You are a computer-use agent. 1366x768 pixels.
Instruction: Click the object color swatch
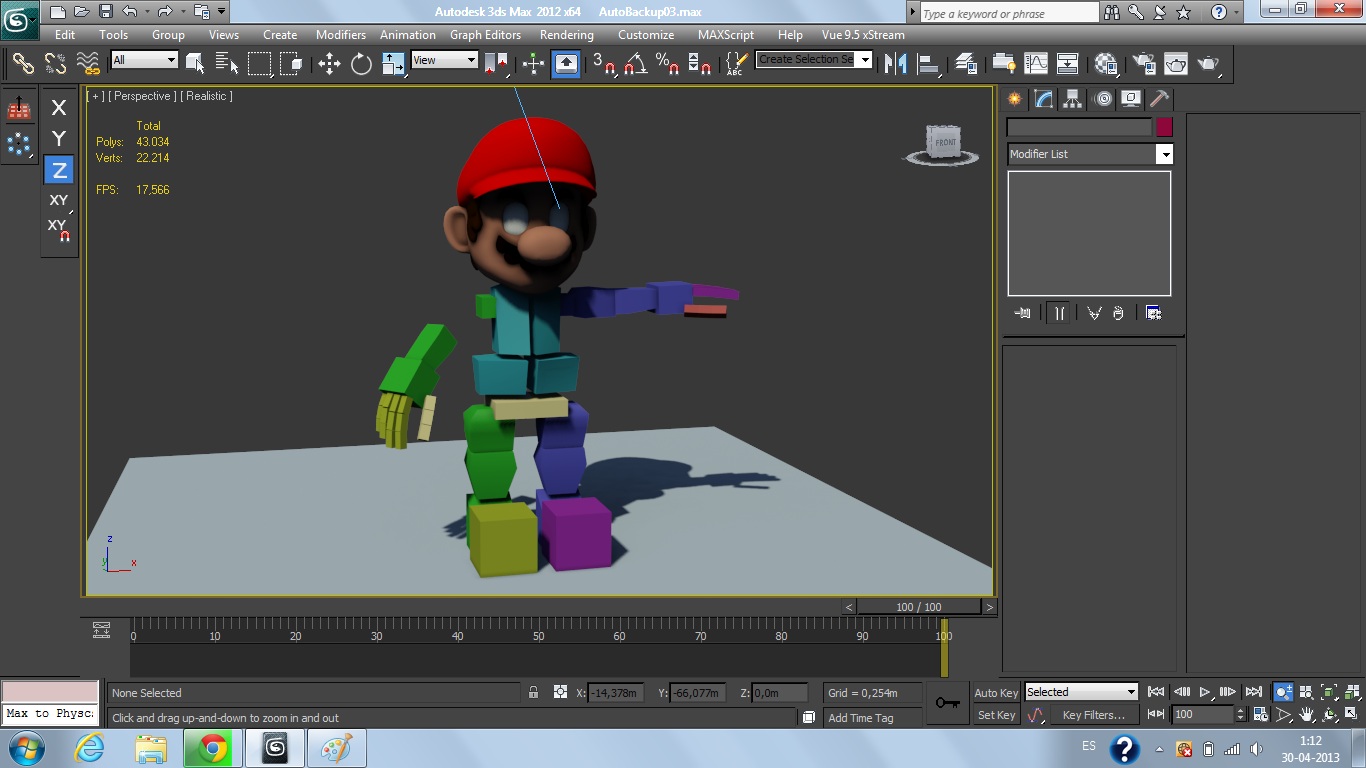pyautogui.click(x=1164, y=127)
